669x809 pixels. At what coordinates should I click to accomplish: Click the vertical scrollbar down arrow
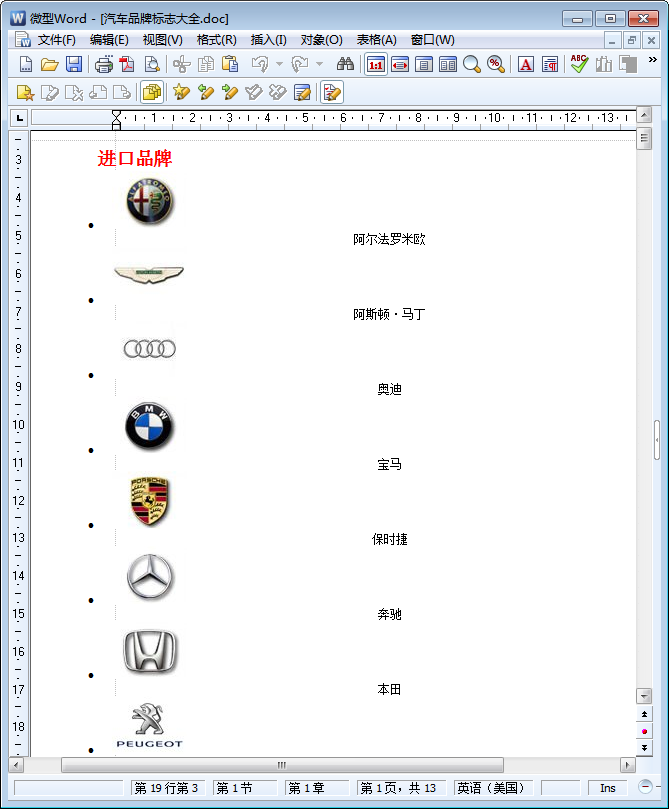644,695
